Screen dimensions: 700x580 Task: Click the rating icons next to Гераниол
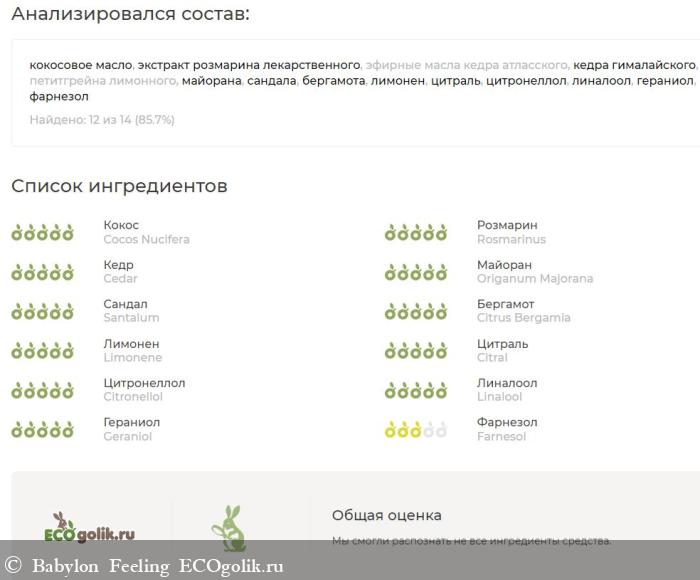point(42,430)
